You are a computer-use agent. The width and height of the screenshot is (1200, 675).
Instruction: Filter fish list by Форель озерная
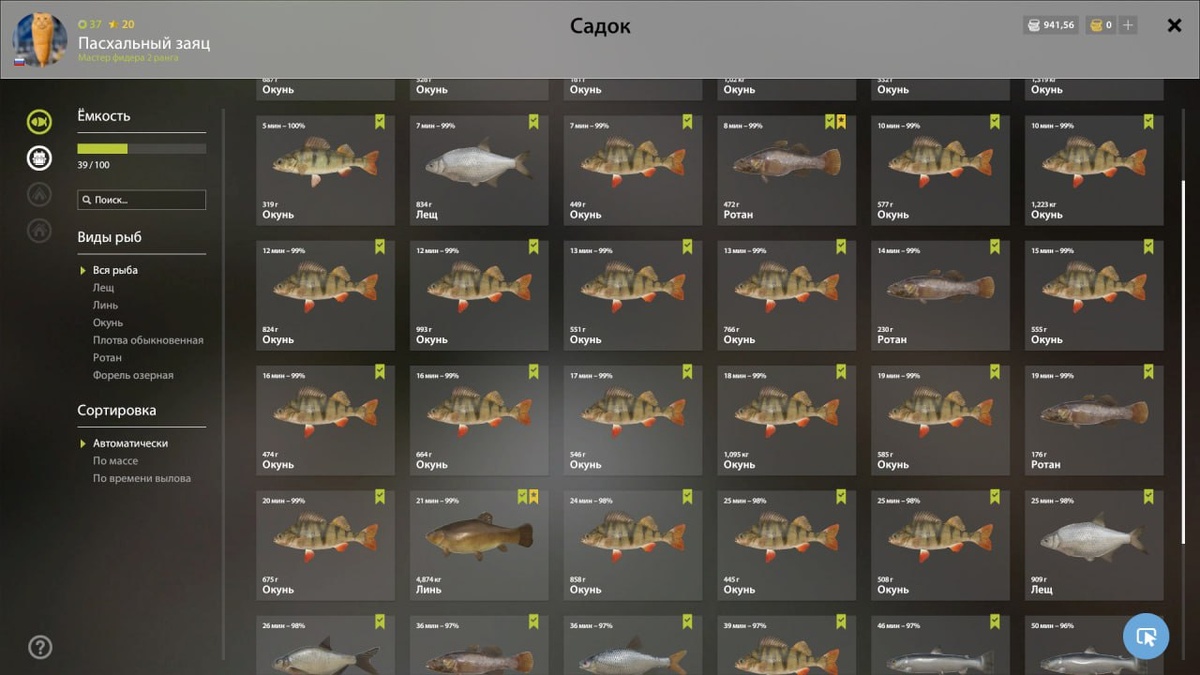click(133, 375)
